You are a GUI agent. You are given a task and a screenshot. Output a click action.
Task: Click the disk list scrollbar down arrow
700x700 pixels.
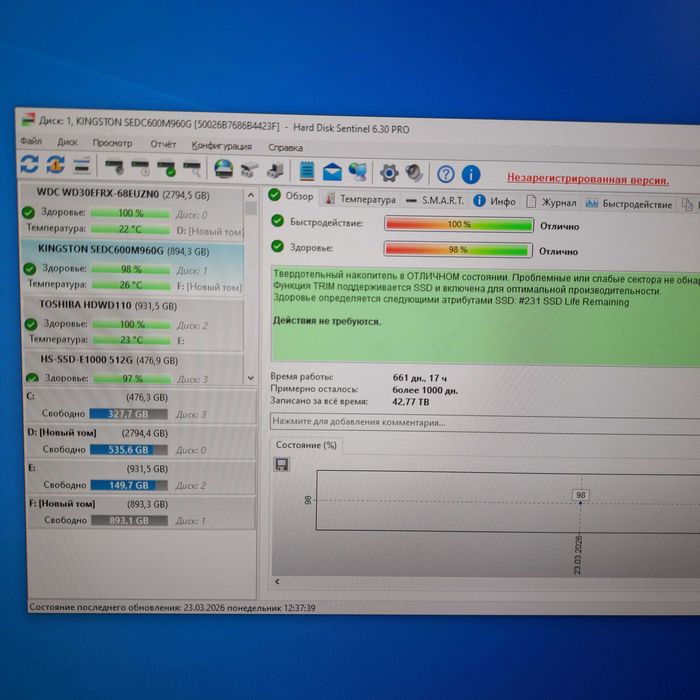(x=251, y=378)
